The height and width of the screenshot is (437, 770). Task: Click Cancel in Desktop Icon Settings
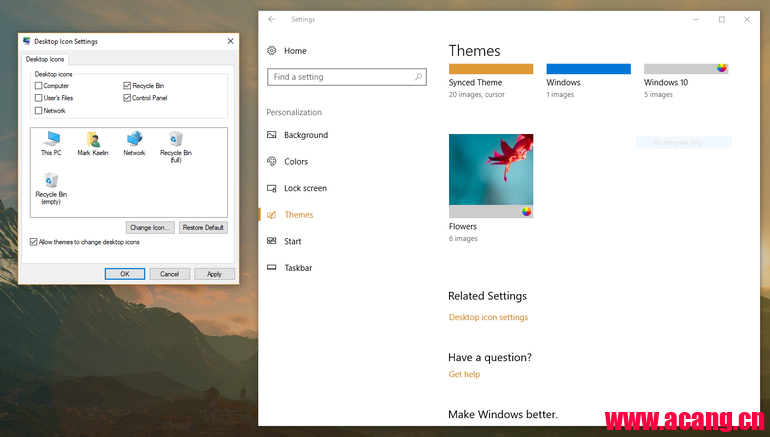(x=169, y=273)
